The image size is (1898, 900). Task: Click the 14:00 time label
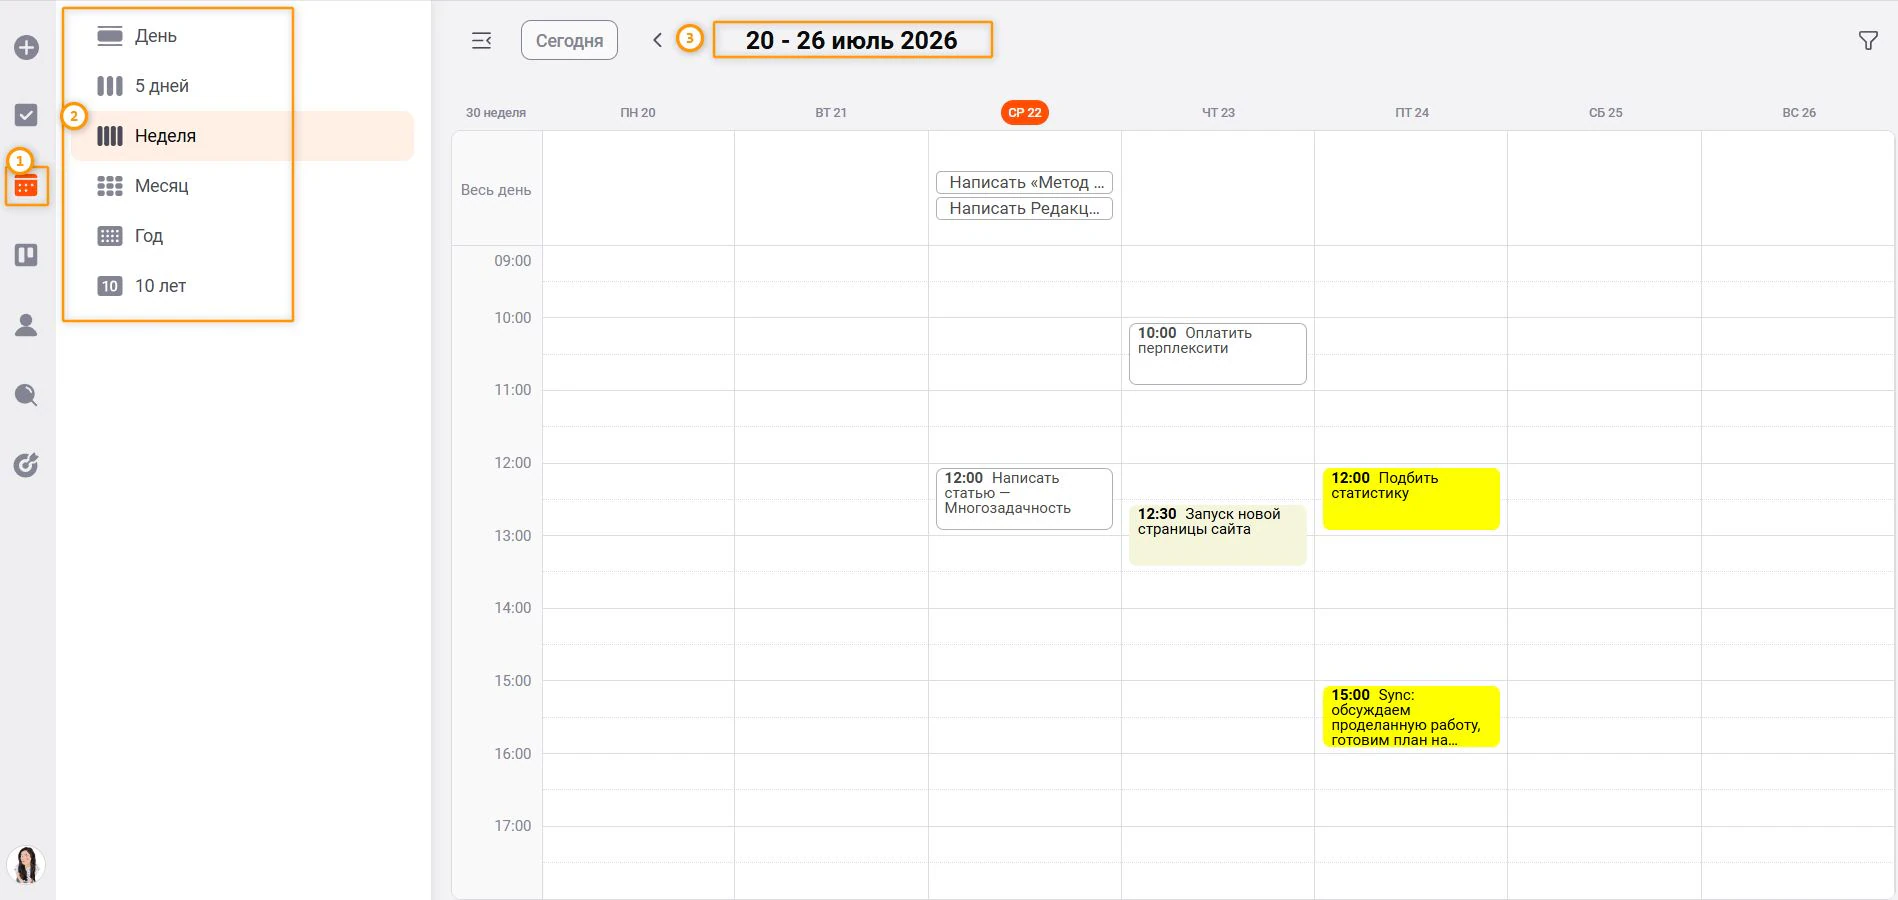513,608
